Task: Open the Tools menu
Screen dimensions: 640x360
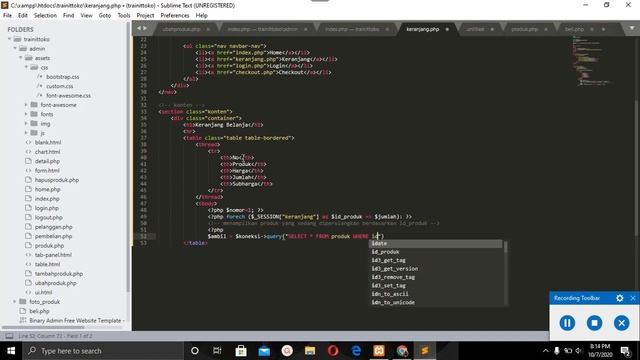Action: tap(124, 16)
